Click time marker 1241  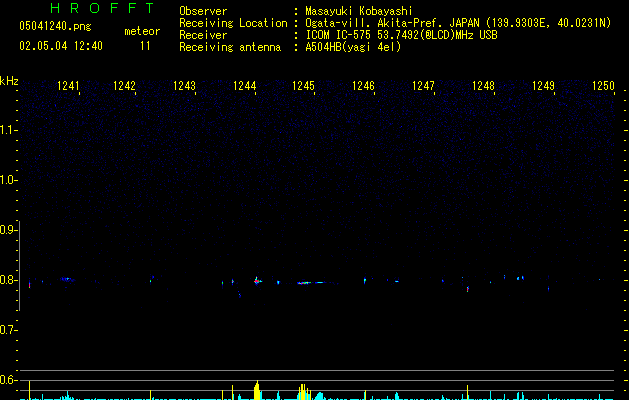(68, 86)
